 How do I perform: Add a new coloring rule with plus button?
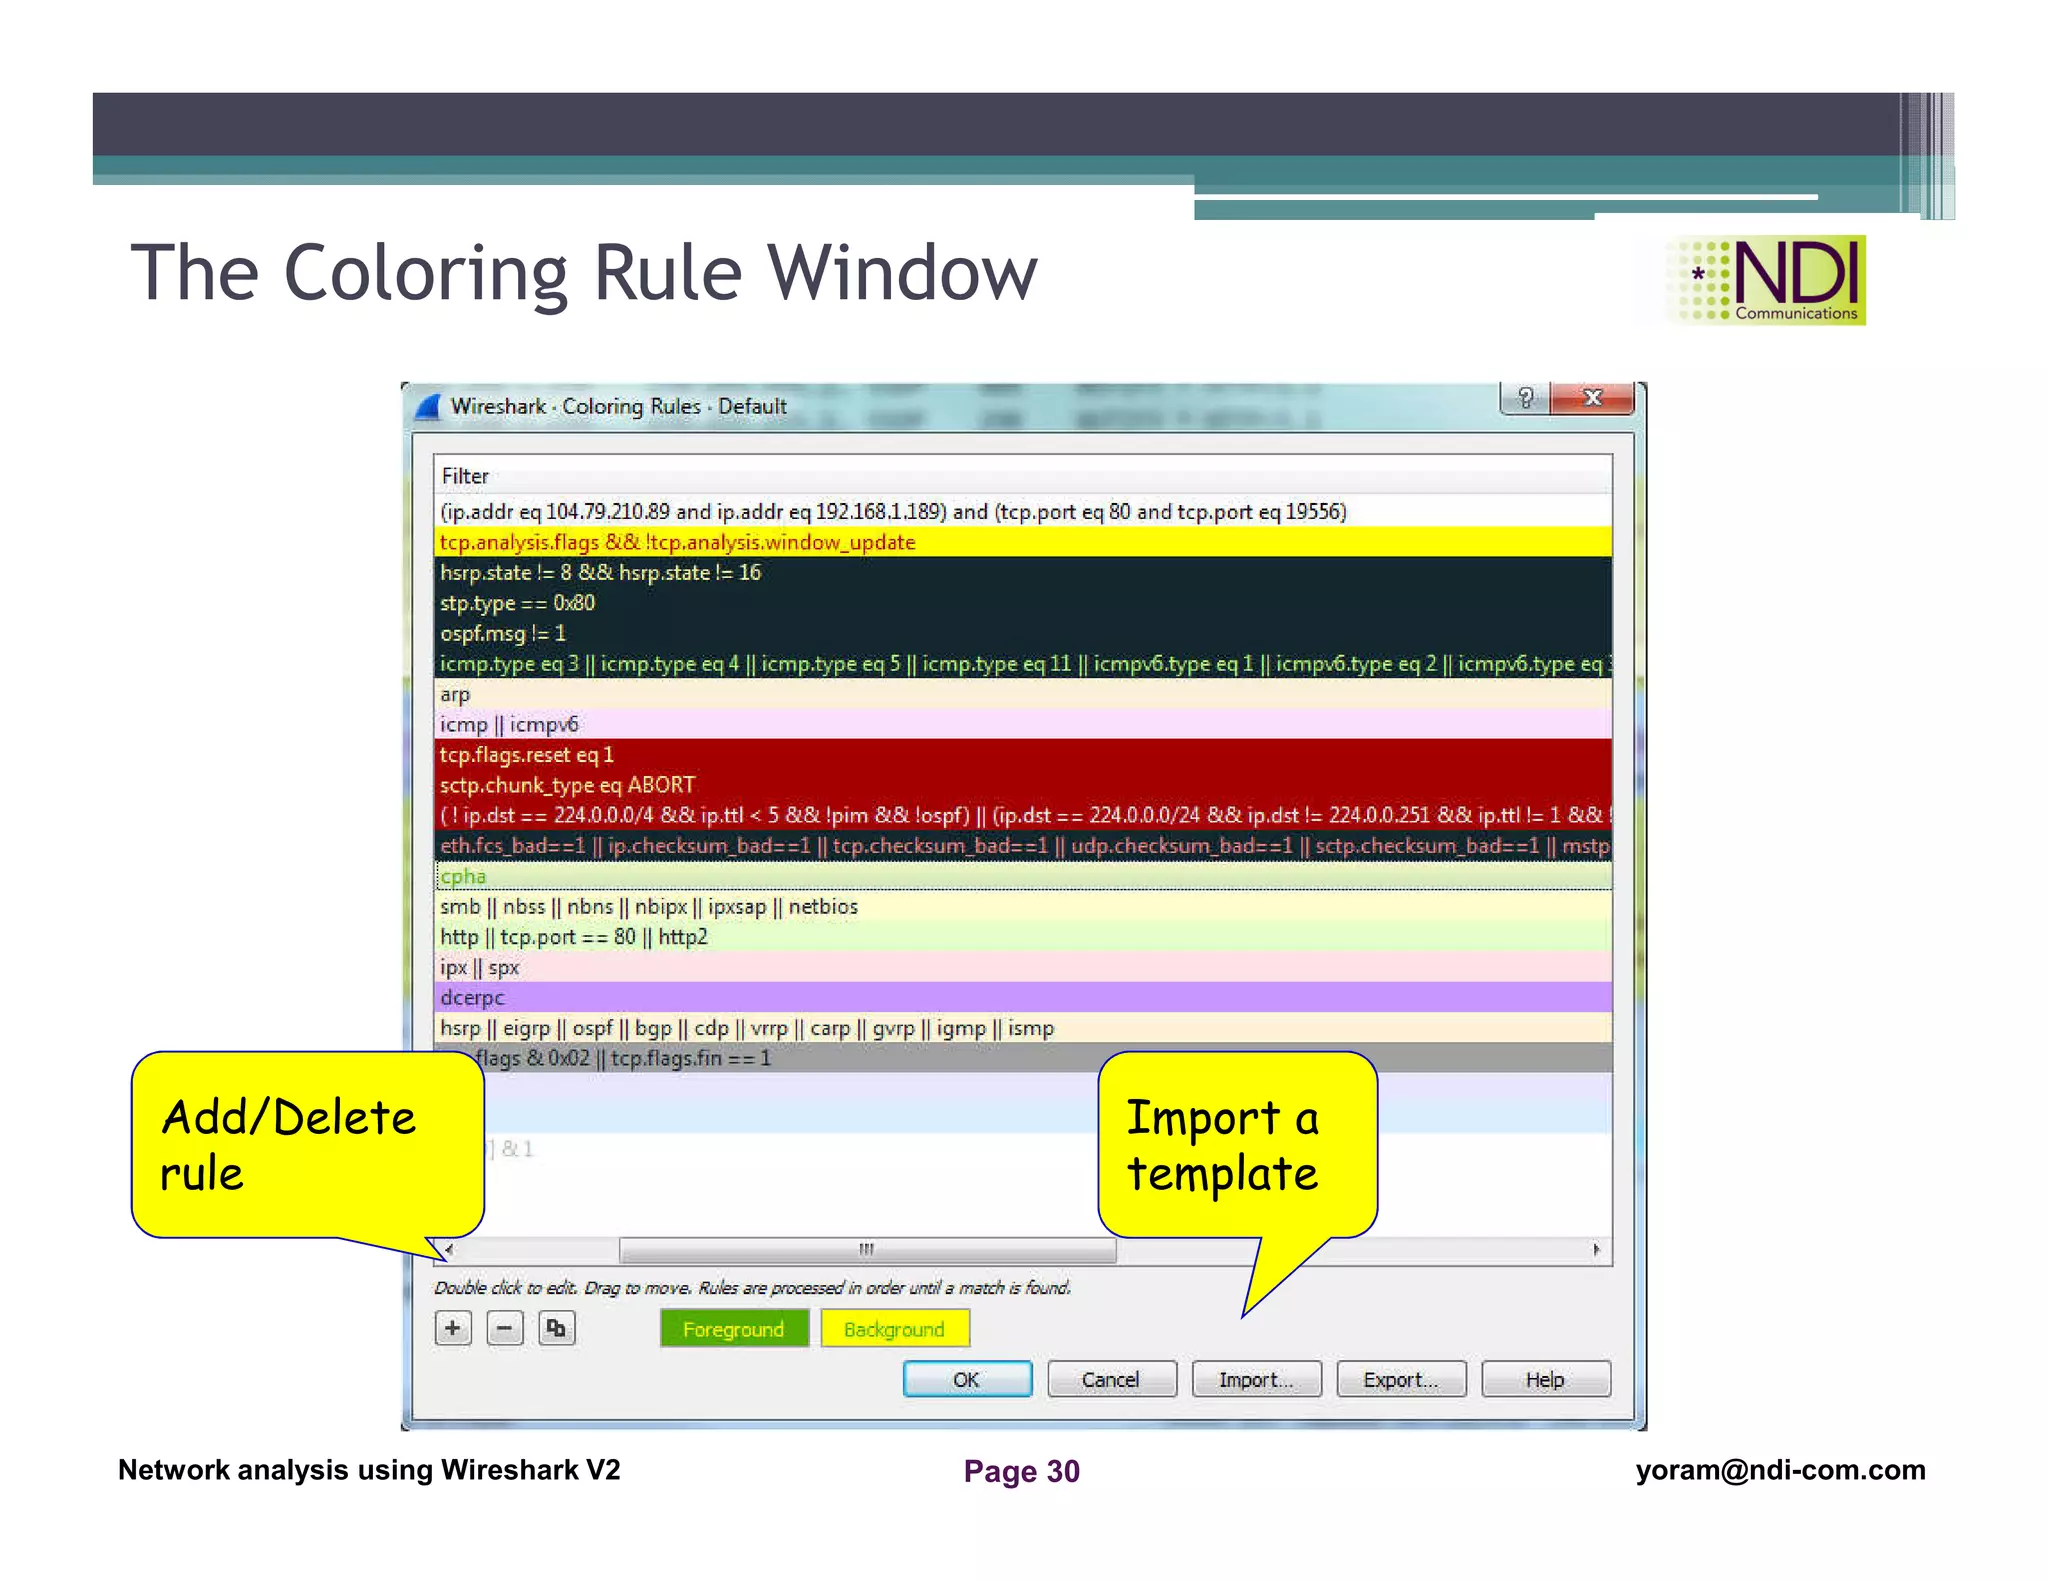[x=453, y=1328]
